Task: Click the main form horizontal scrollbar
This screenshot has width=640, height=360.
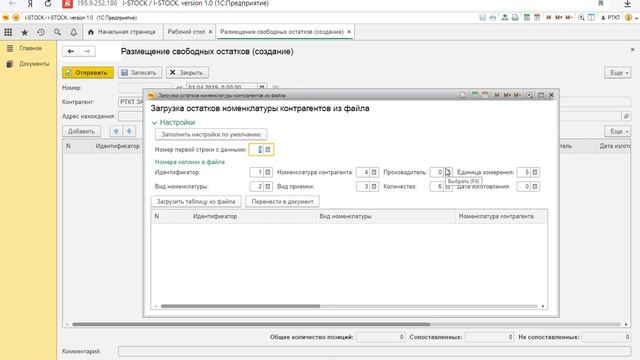Action: pos(251,324)
